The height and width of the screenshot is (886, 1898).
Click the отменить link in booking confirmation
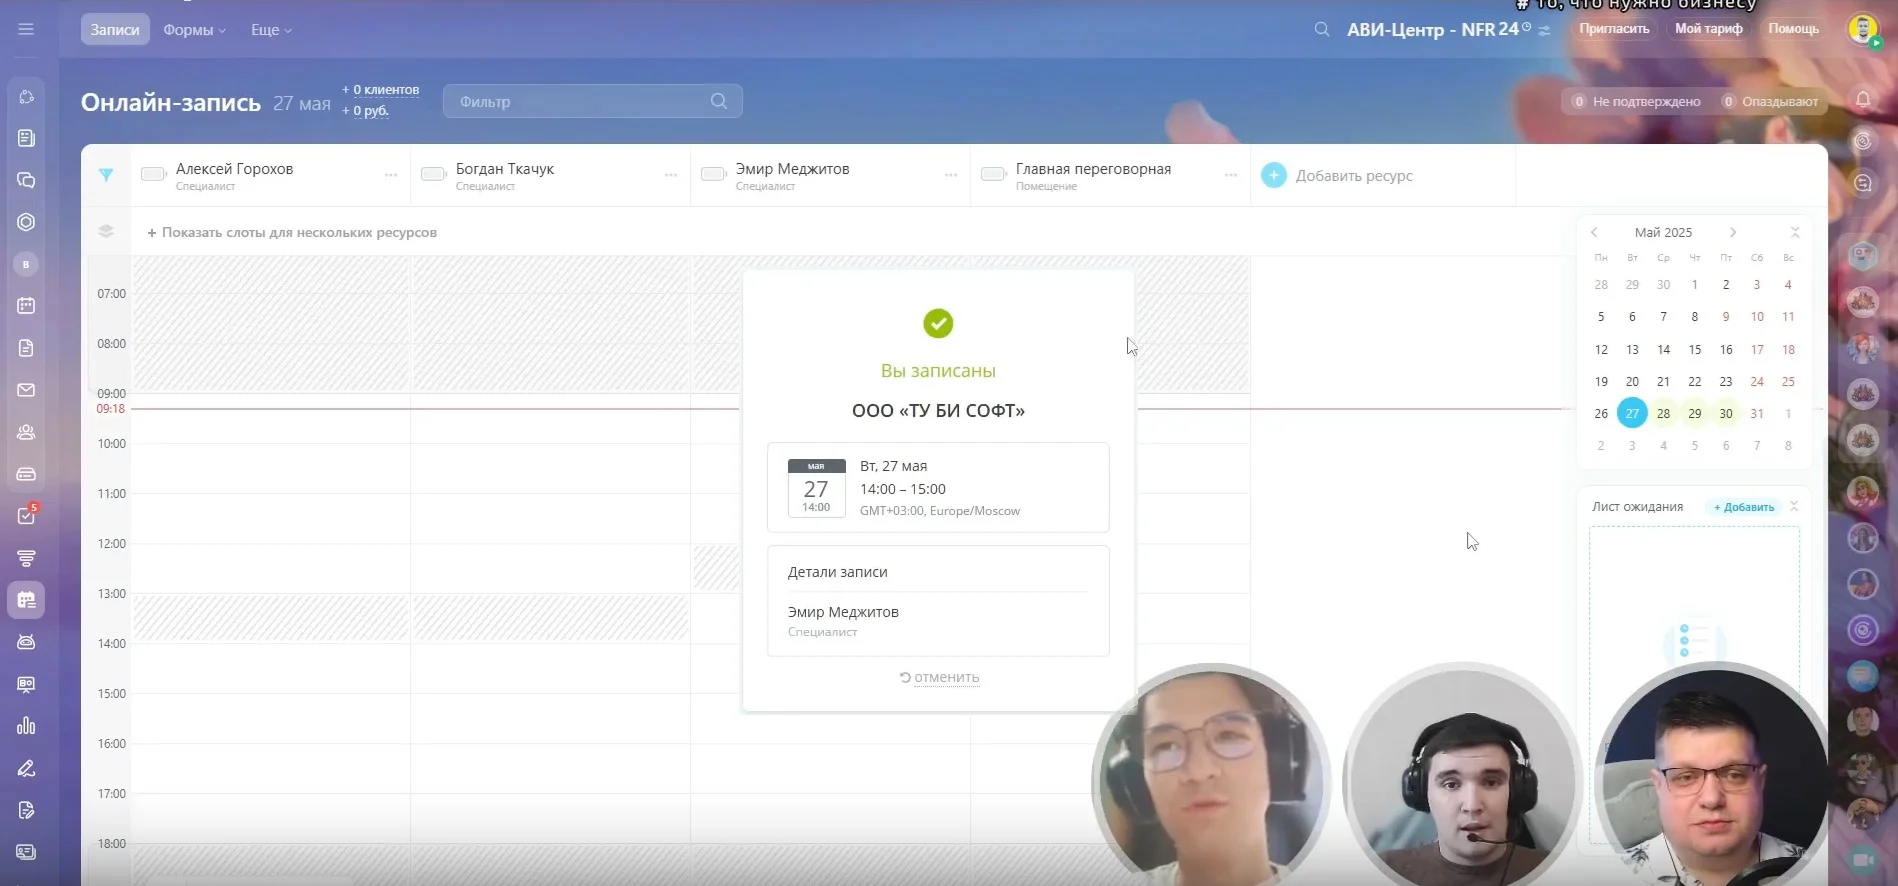(x=945, y=677)
